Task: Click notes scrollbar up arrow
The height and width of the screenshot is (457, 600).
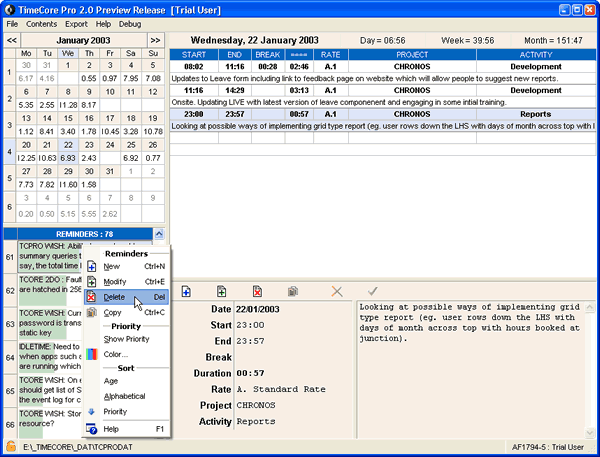Action: click(590, 307)
